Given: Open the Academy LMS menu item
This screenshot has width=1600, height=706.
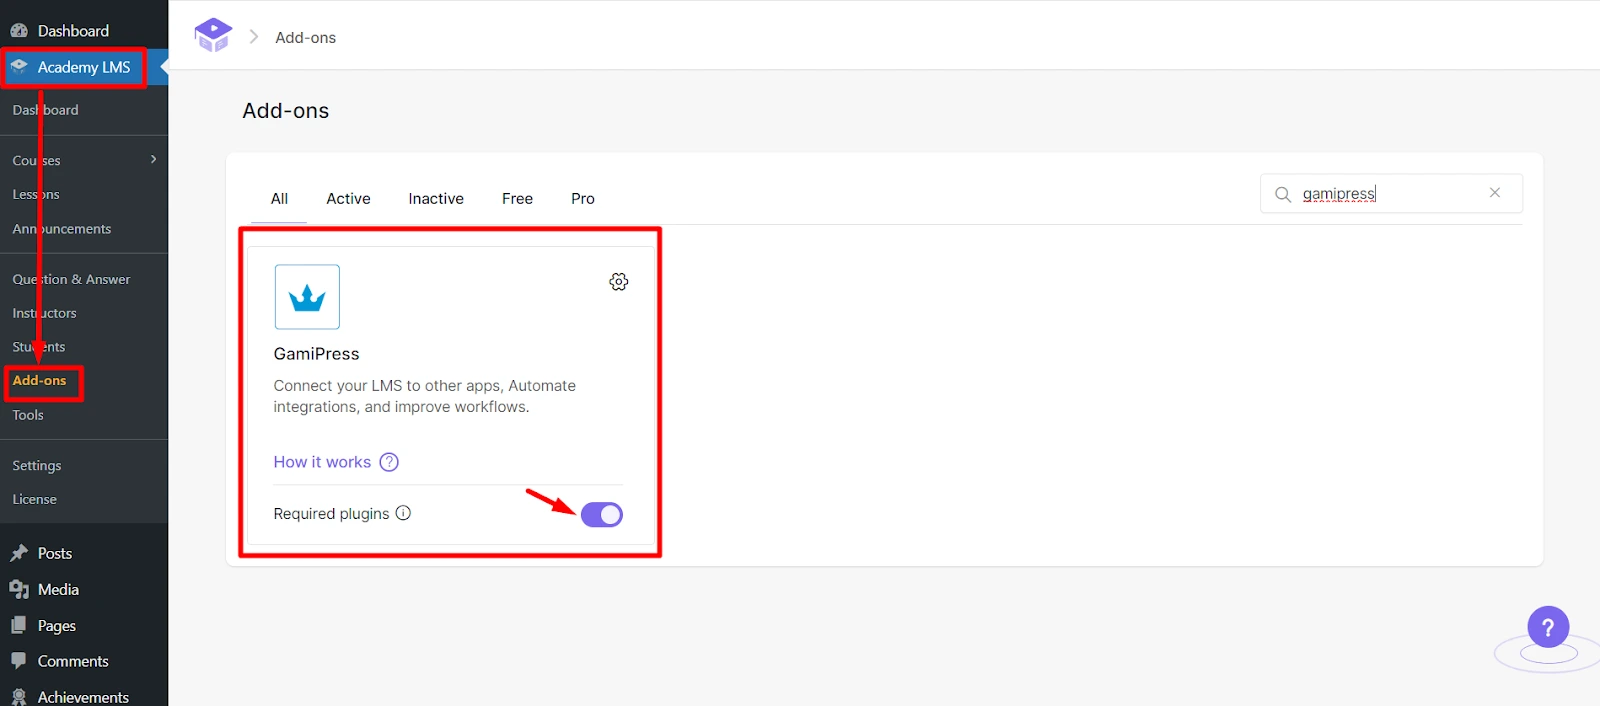Looking at the screenshot, I should tap(84, 67).
